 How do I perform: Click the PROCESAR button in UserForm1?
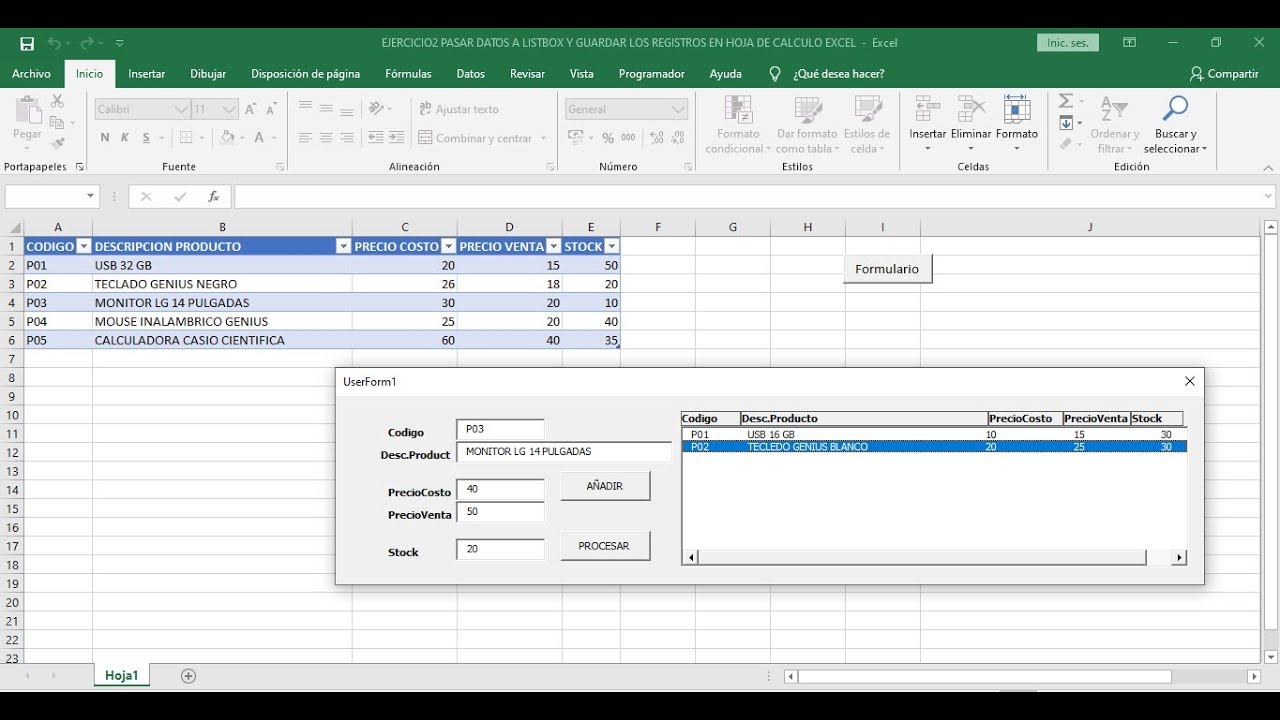(605, 546)
